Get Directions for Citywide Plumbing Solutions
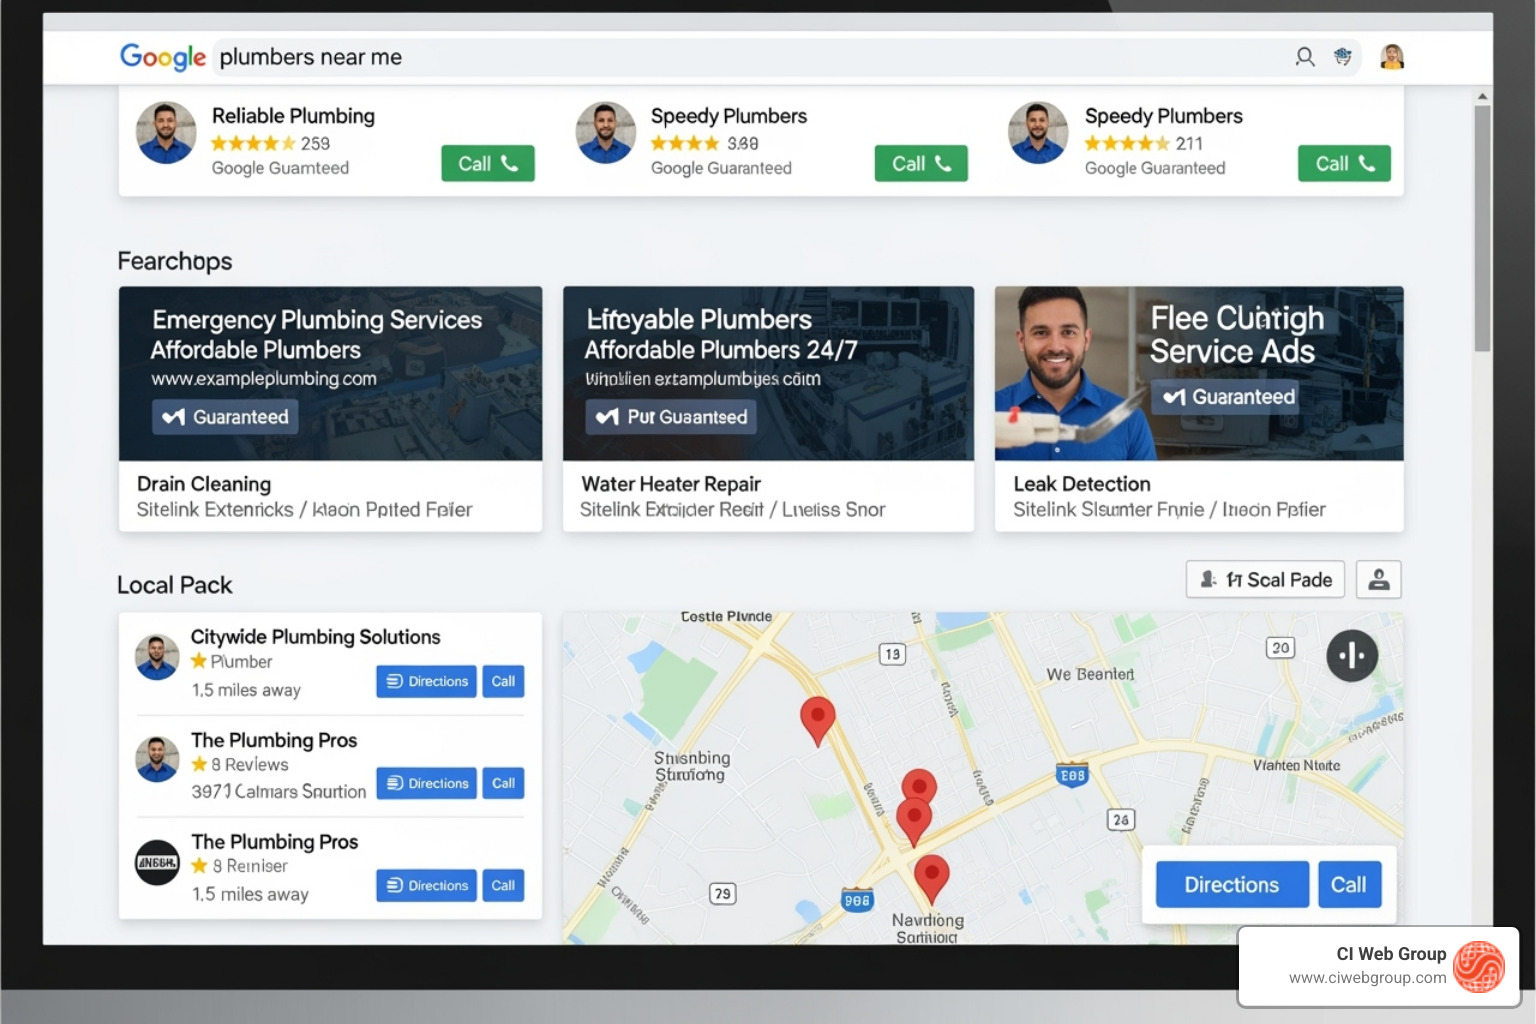Viewport: 1536px width, 1024px height. pyautogui.click(x=426, y=681)
